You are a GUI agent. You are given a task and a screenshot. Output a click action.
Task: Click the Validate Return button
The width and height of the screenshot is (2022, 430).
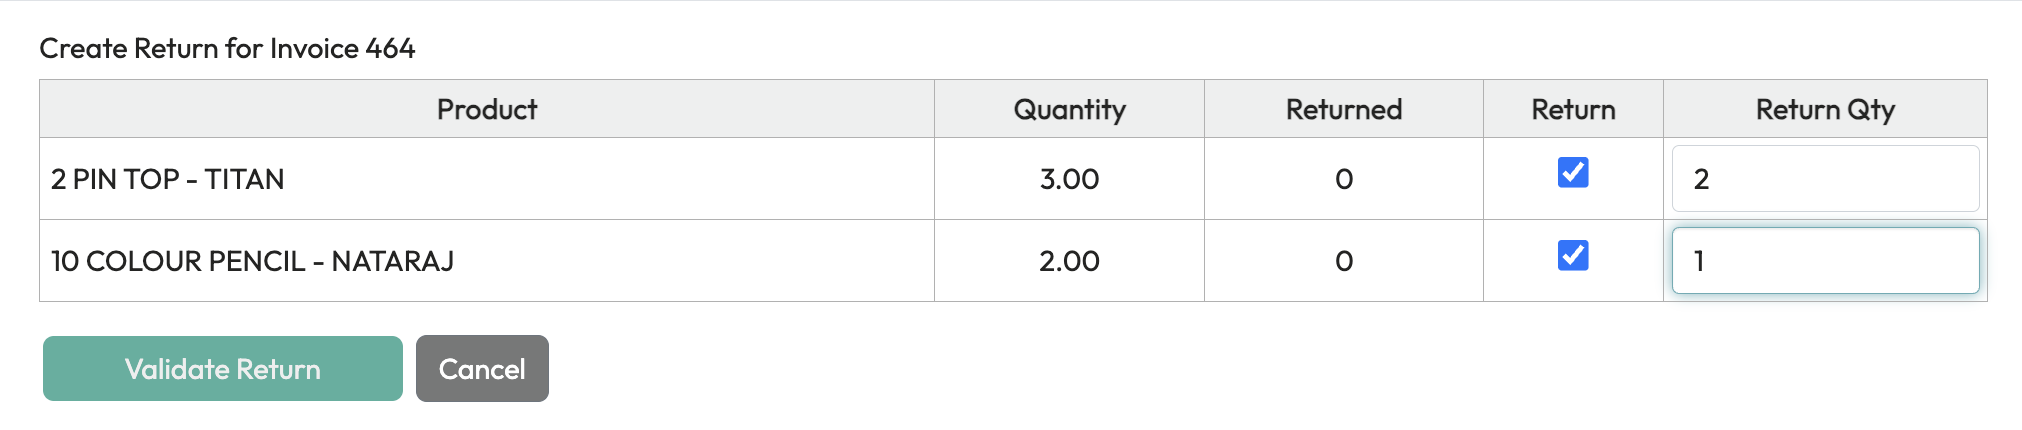tap(223, 368)
